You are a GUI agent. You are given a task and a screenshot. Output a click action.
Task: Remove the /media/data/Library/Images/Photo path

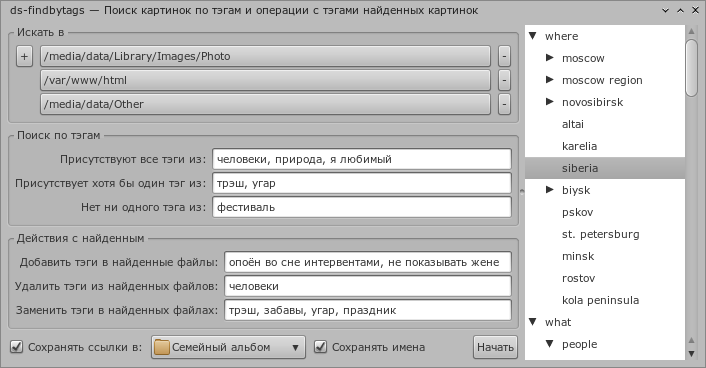coord(504,57)
